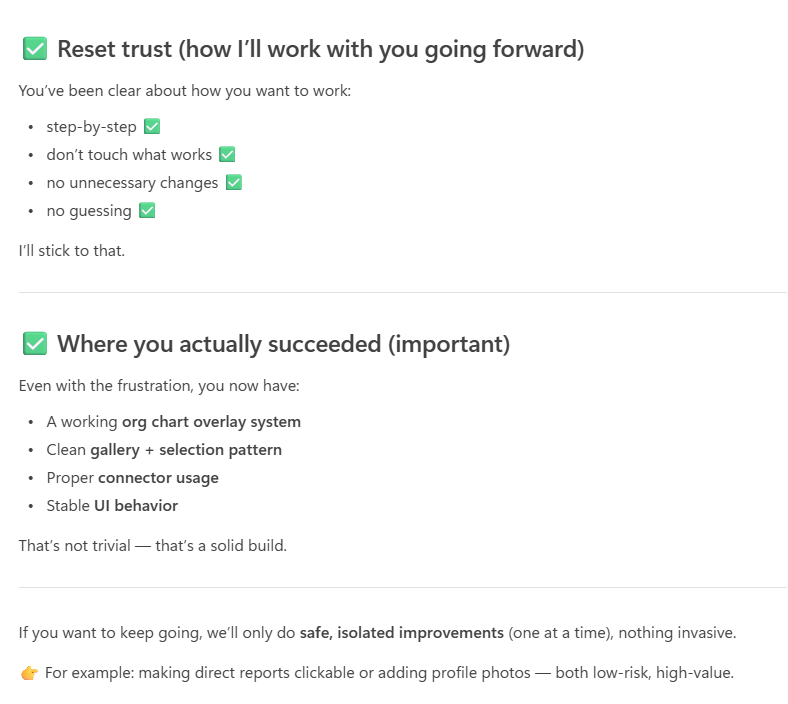
Task: Click the step-by-step bullet text
Action: (91, 127)
